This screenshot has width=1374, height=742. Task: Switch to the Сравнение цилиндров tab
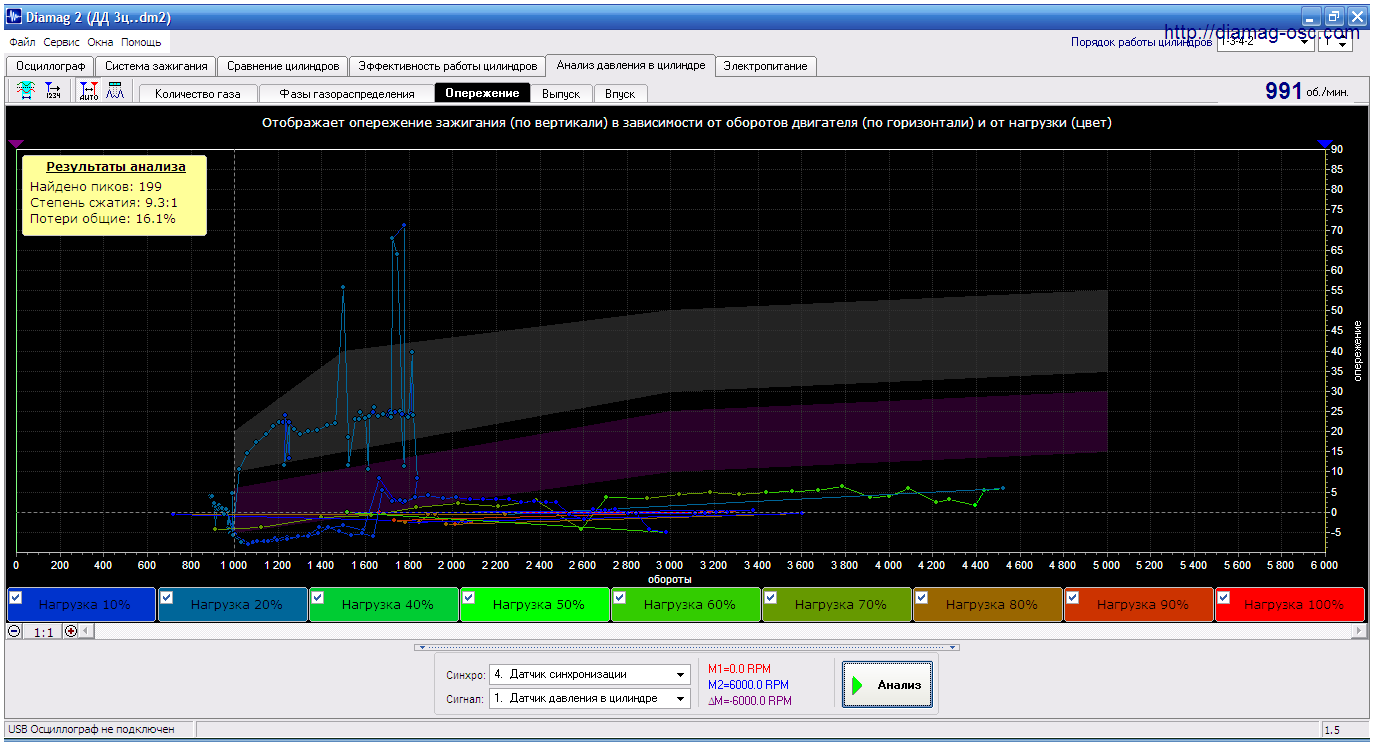[283, 66]
